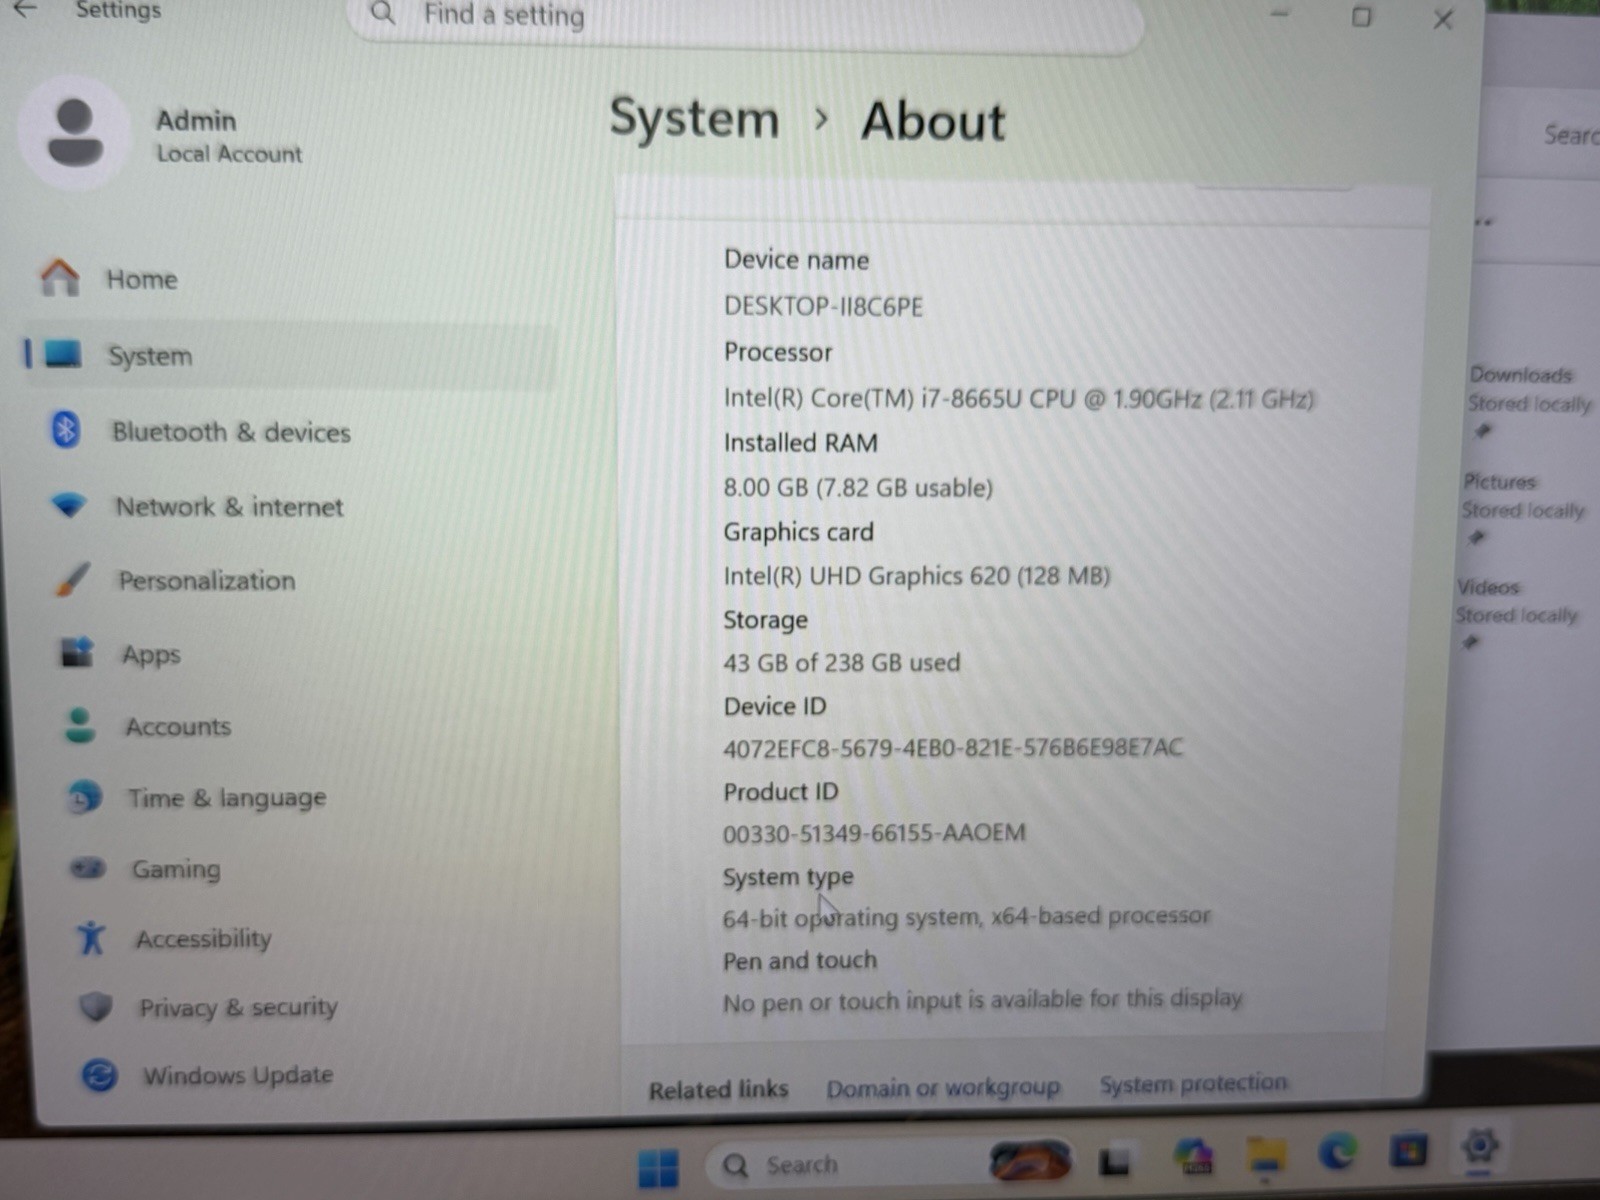Open Task View from taskbar

tap(1115, 1161)
